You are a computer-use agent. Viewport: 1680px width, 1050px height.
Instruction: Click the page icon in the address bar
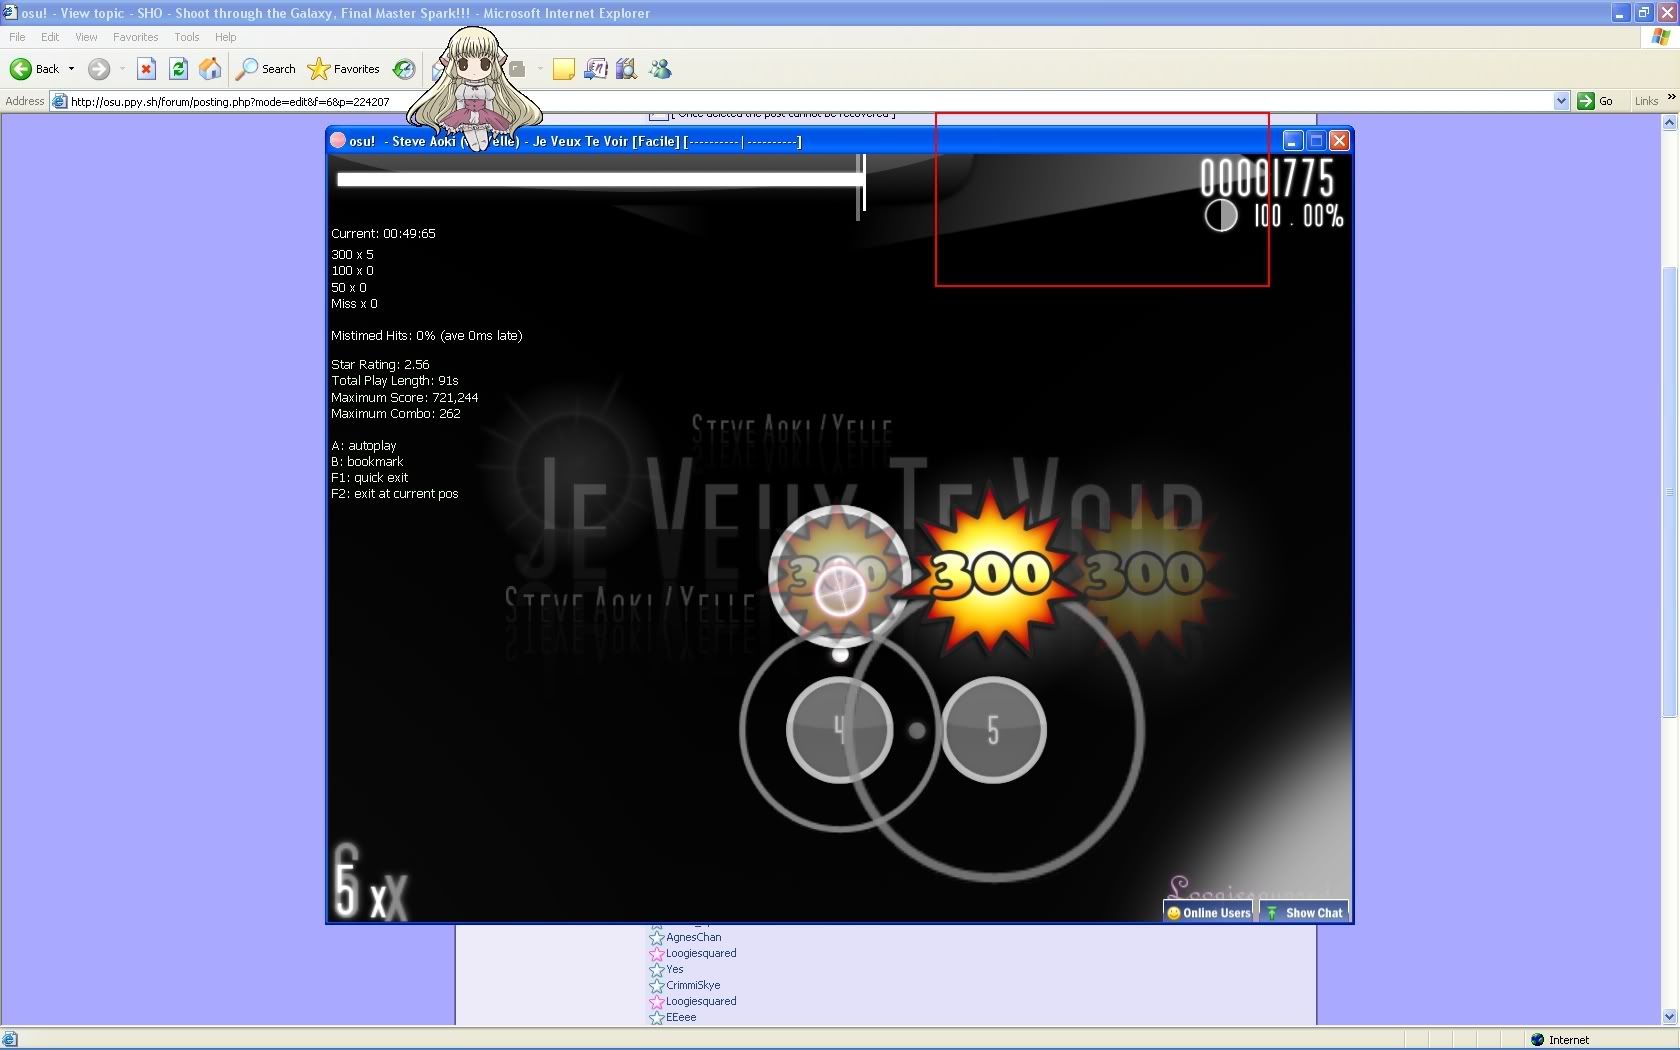coord(60,101)
